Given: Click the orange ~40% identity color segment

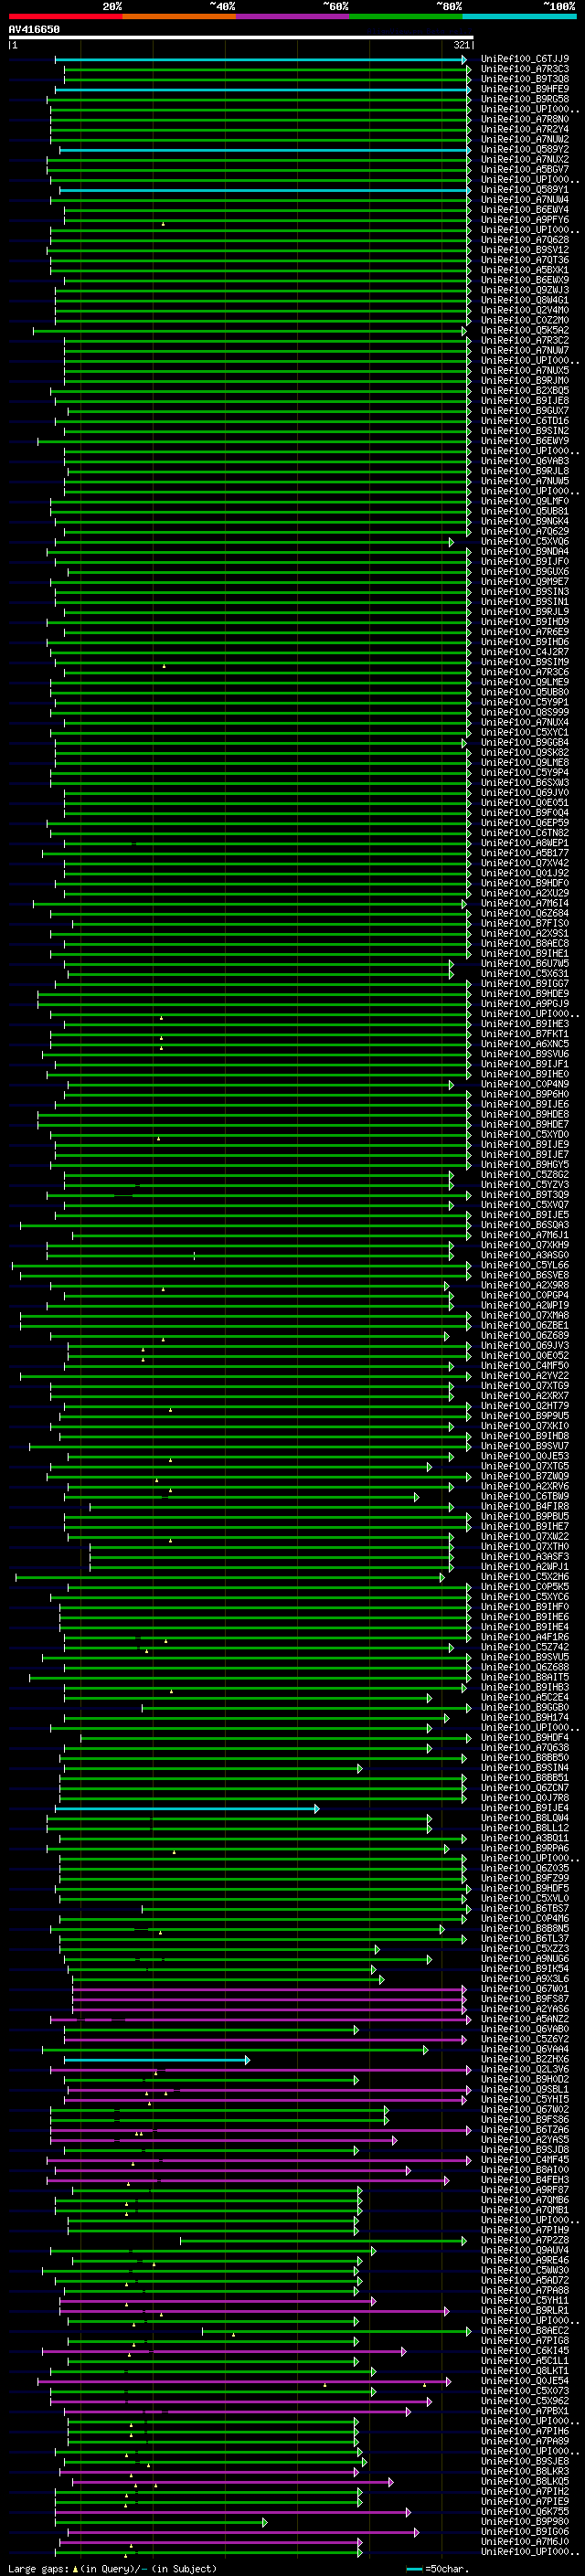Looking at the screenshot, I should click(179, 16).
